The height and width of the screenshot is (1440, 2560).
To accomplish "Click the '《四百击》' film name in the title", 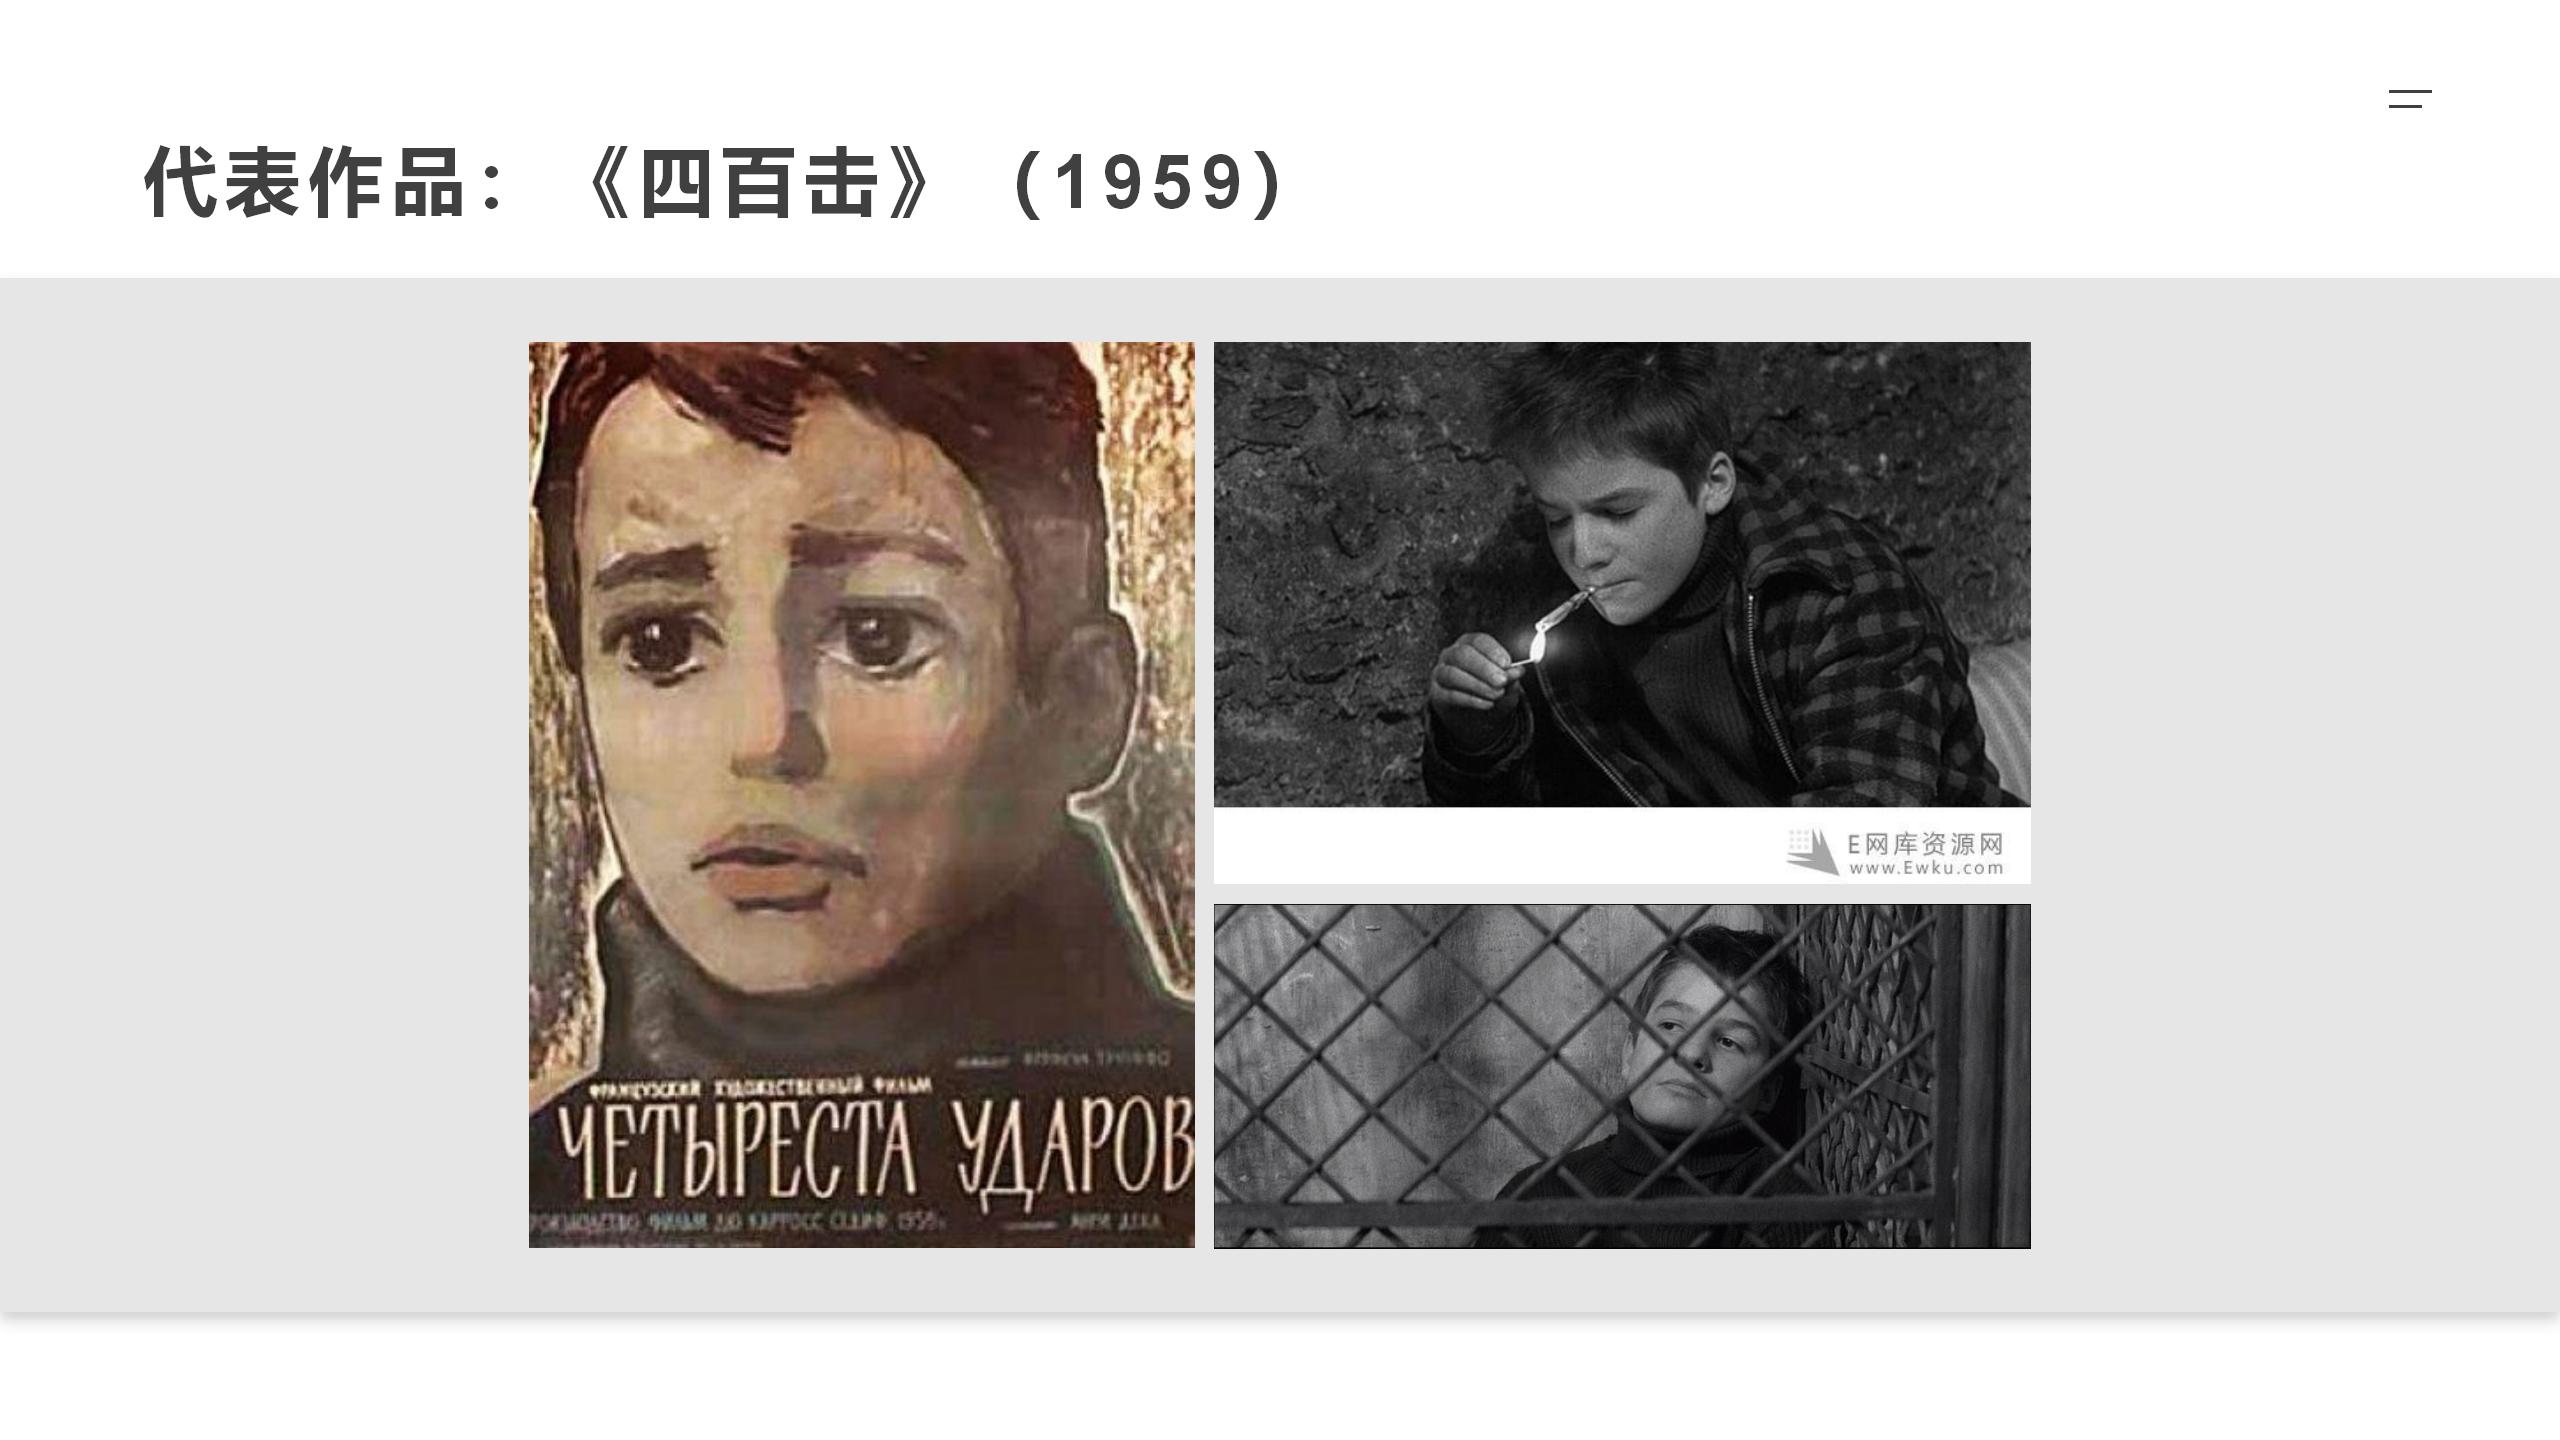I will 758,183.
